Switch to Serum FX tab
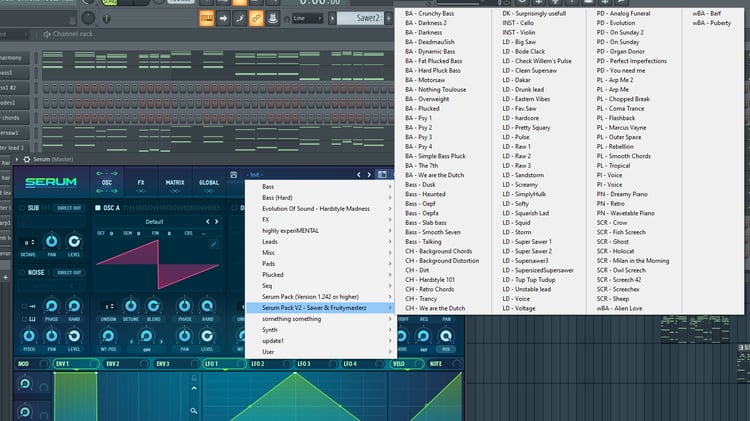 point(141,182)
